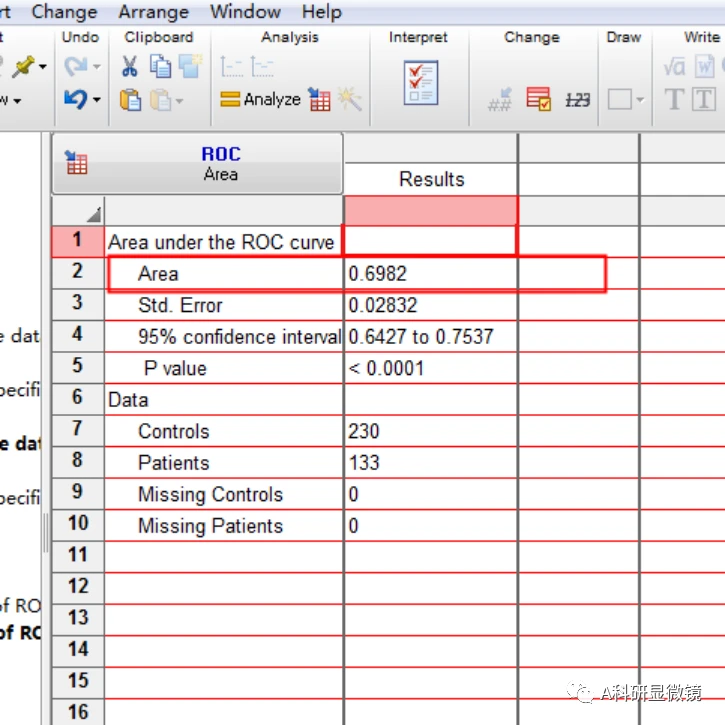This screenshot has width=725, height=725.
Task: Select row header 1
Action: (78, 240)
